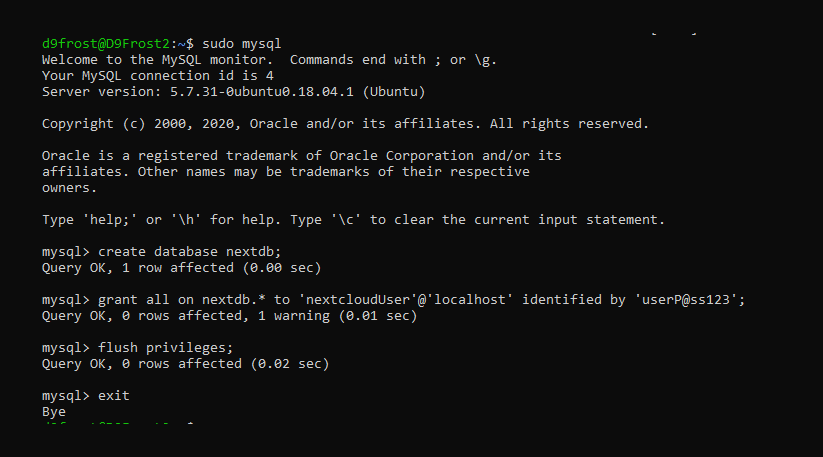Click the 'exit' command text

[114, 396]
